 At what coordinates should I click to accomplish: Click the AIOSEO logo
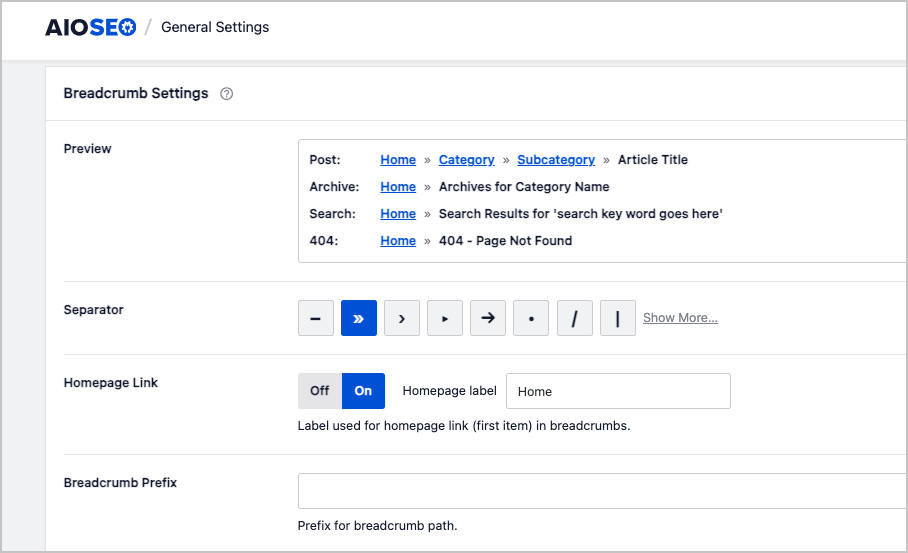(x=91, y=27)
